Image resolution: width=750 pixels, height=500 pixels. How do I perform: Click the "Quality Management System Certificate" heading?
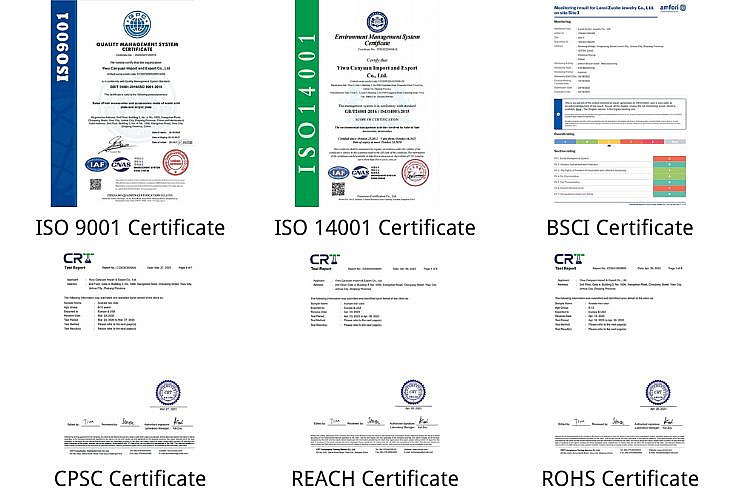pos(137,46)
